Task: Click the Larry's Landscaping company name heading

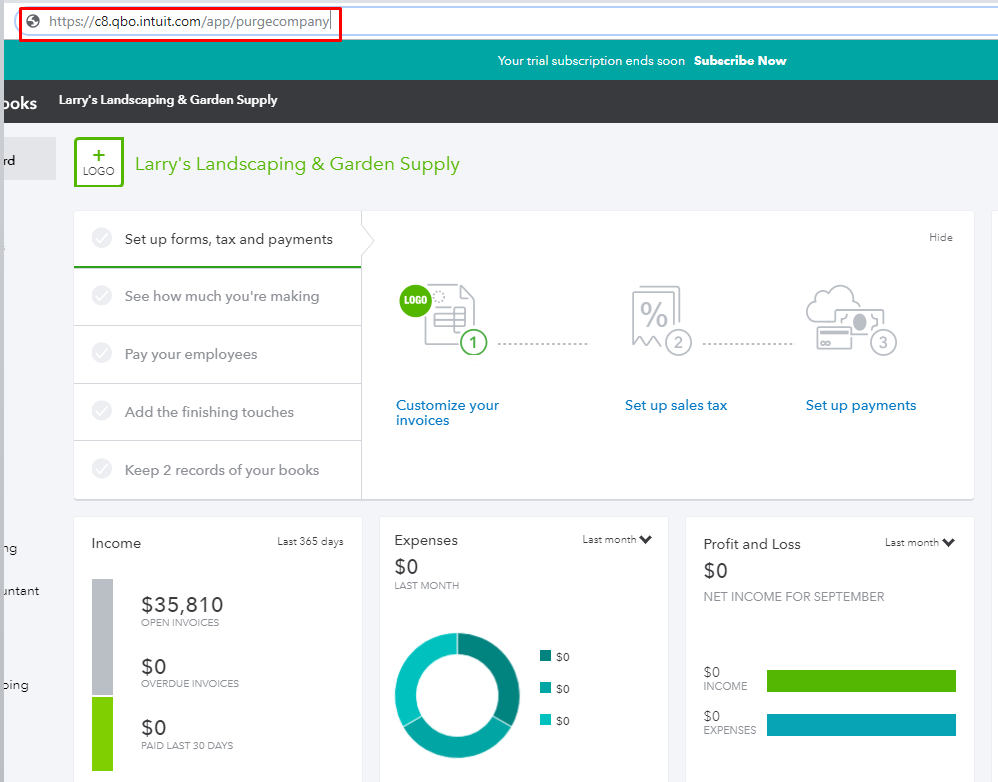Action: [297, 164]
